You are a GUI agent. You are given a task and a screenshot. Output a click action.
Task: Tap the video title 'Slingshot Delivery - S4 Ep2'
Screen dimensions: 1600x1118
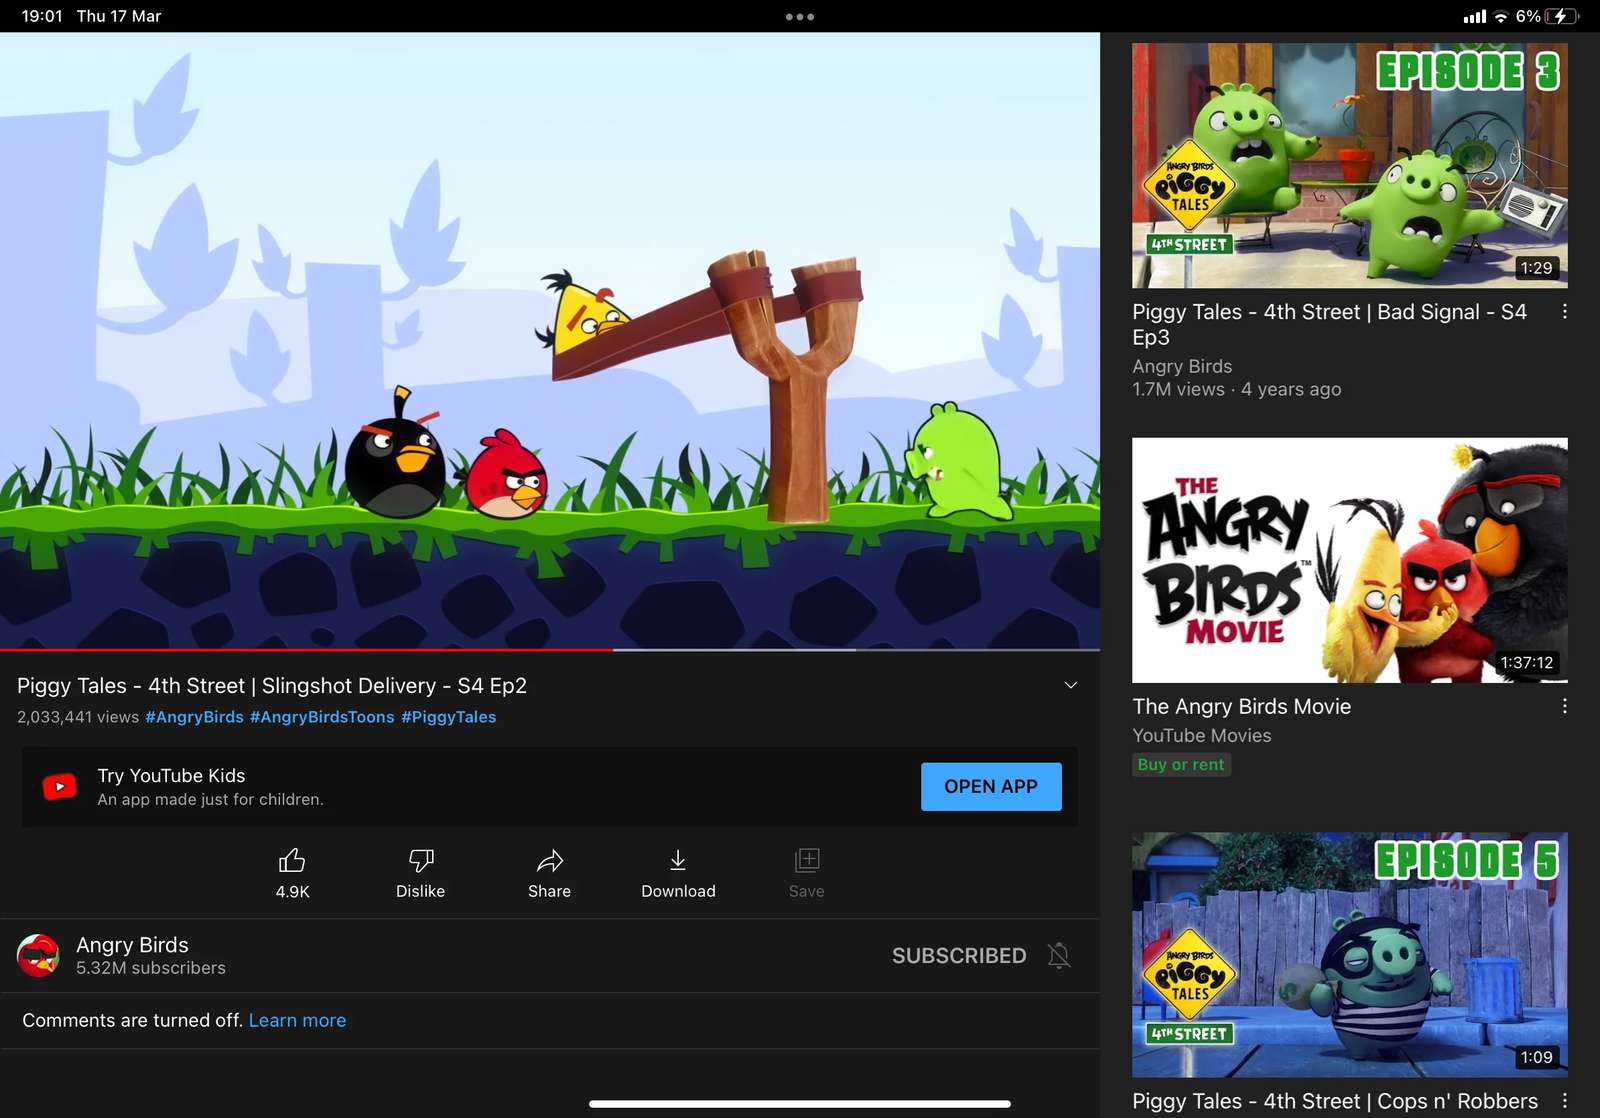[x=272, y=685]
